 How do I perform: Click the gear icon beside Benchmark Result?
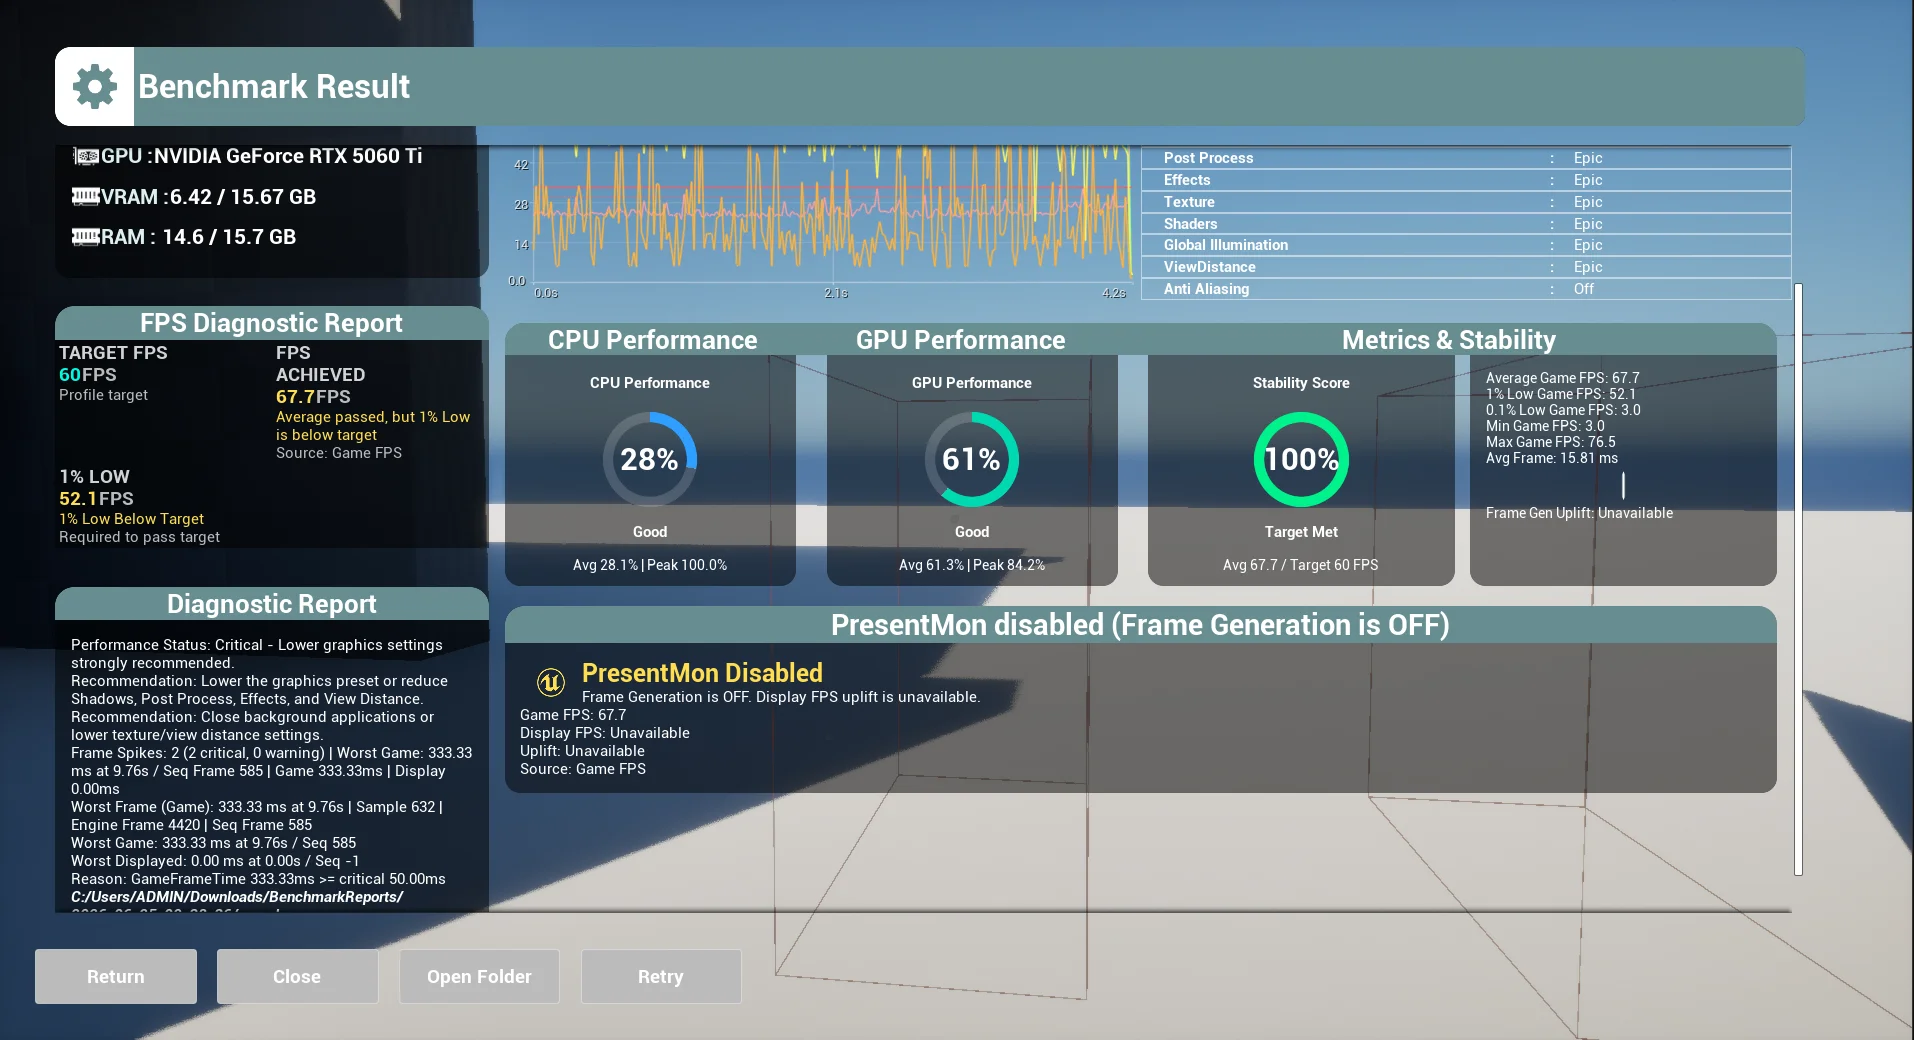pyautogui.click(x=95, y=87)
